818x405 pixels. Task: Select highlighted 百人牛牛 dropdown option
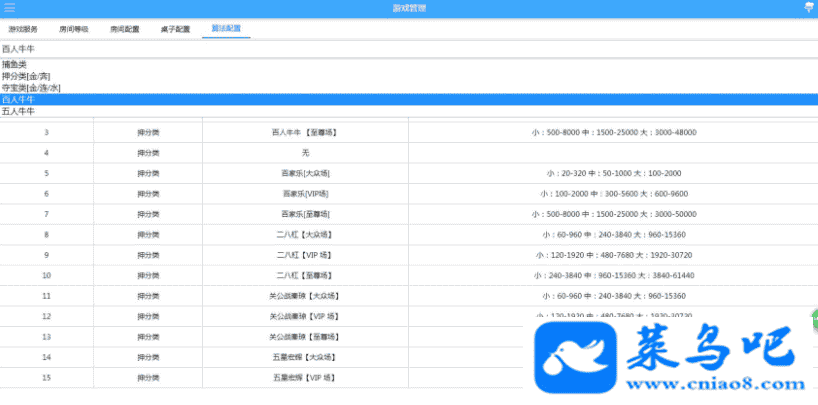[x=18, y=99]
